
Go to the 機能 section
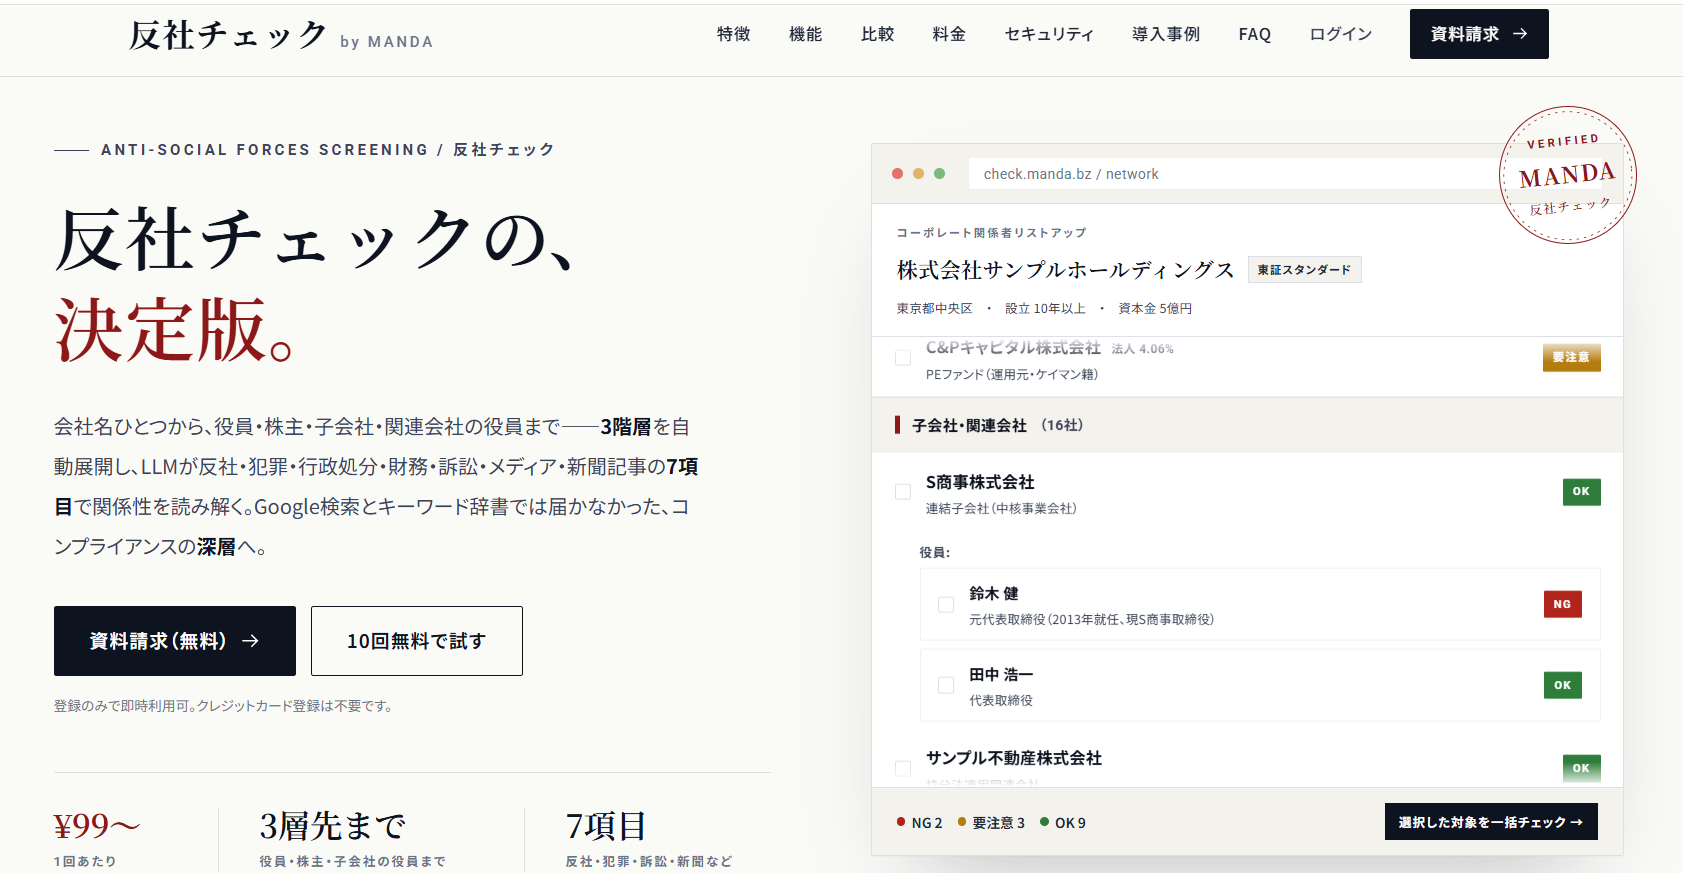(x=805, y=34)
